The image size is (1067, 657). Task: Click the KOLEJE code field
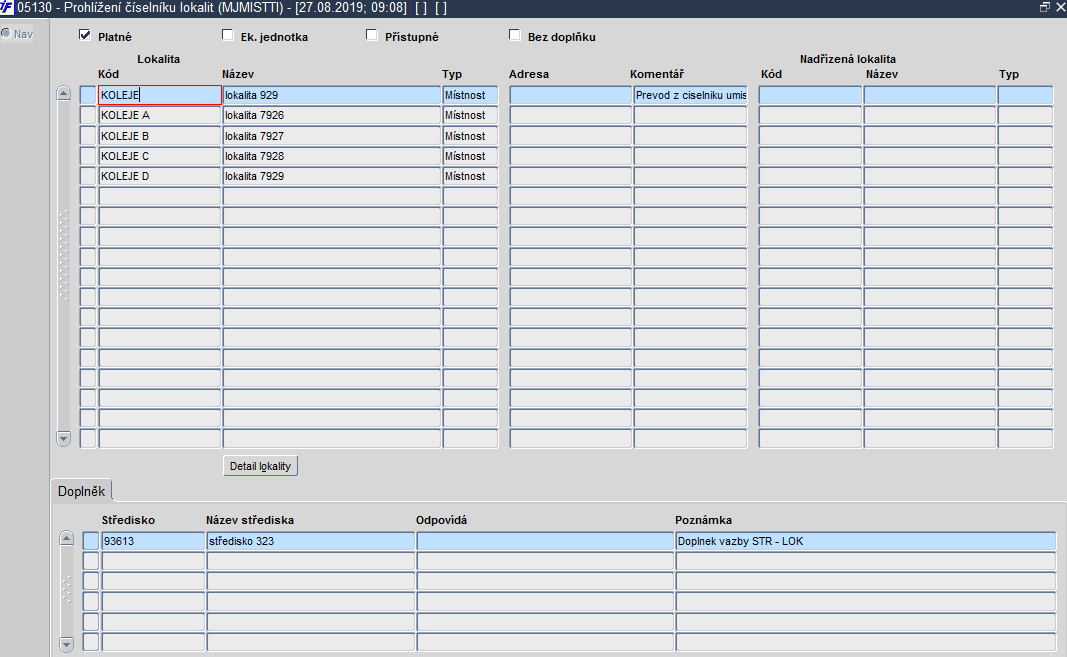point(160,95)
